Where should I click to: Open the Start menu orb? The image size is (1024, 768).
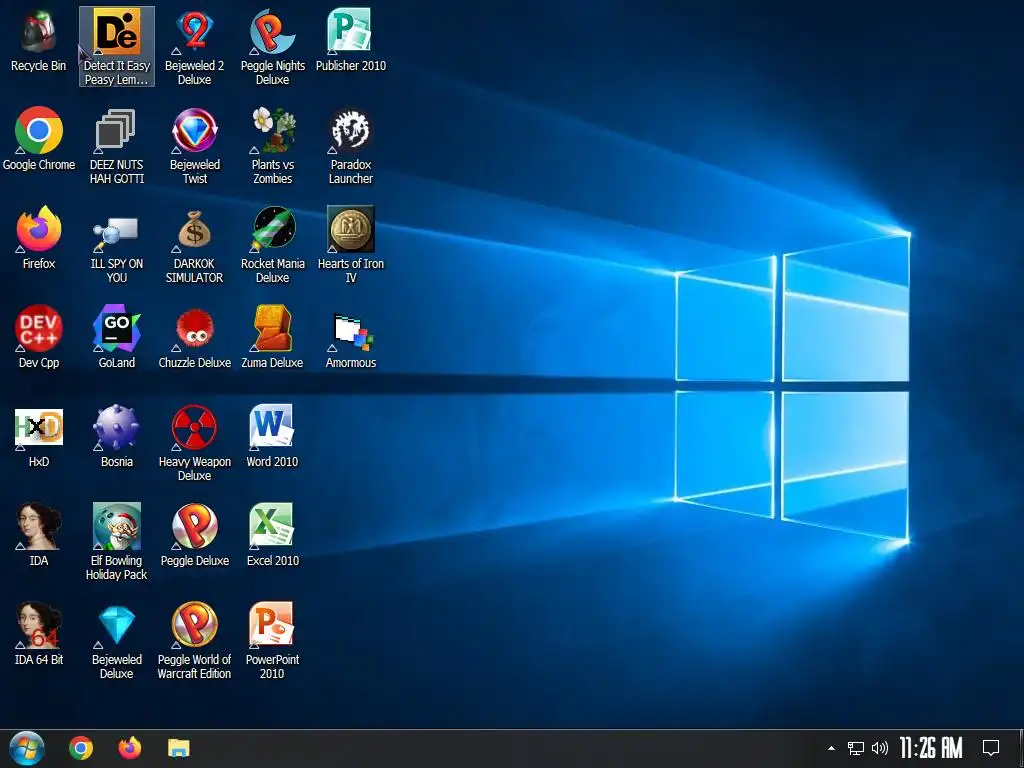tap(27, 748)
